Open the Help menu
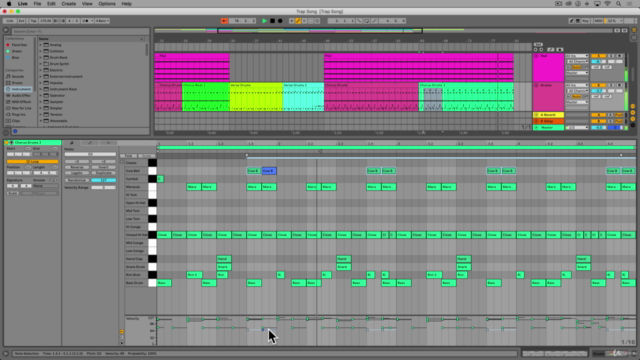640x360 pixels. pos(127,4)
